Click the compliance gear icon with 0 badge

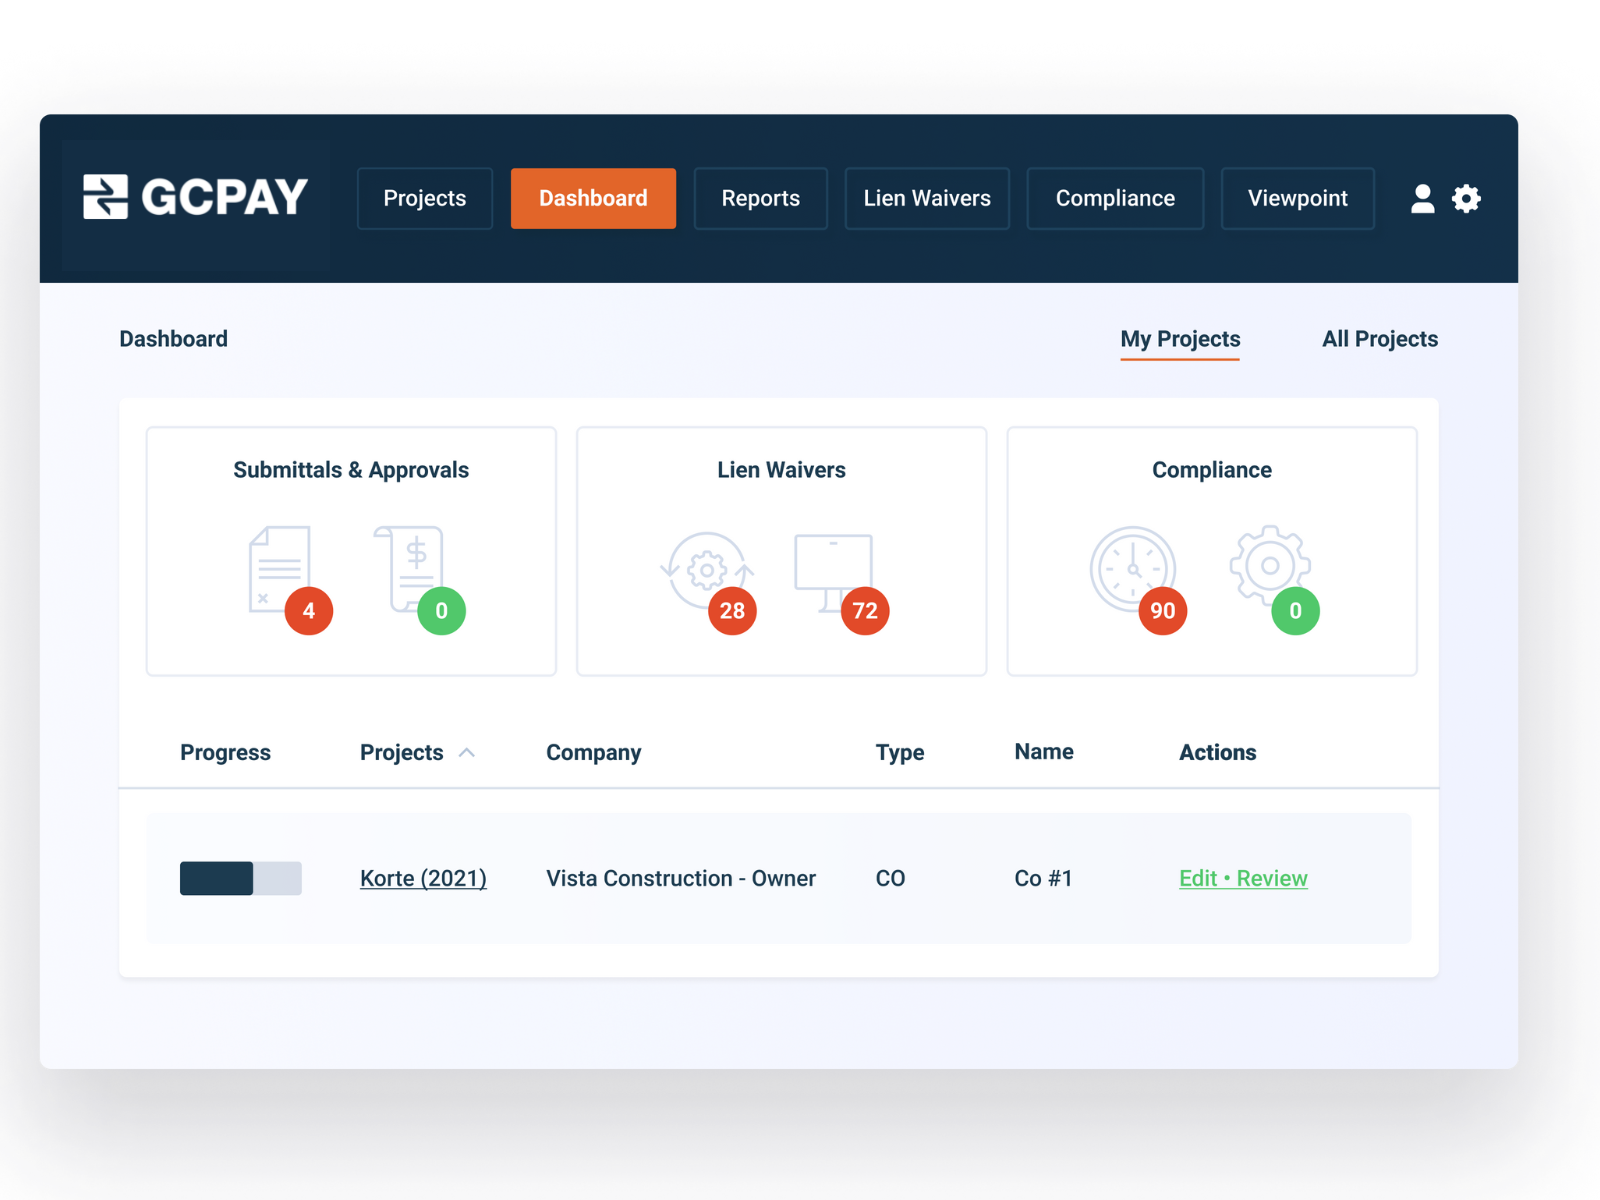(x=1268, y=567)
